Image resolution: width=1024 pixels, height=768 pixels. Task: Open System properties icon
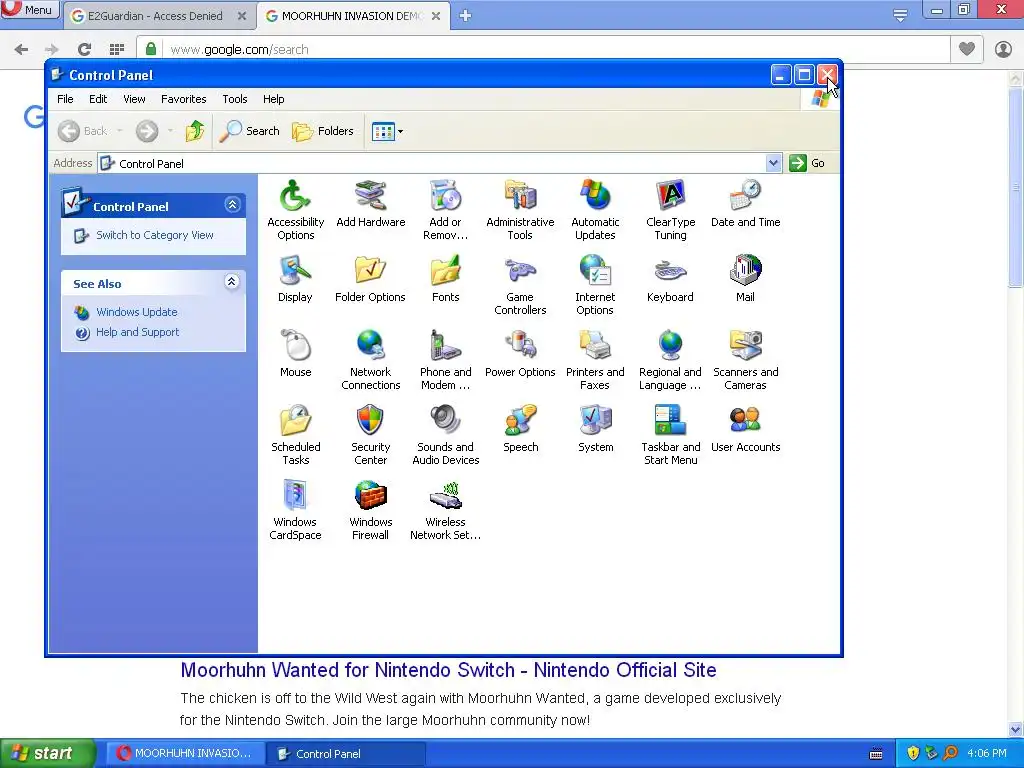coord(595,428)
